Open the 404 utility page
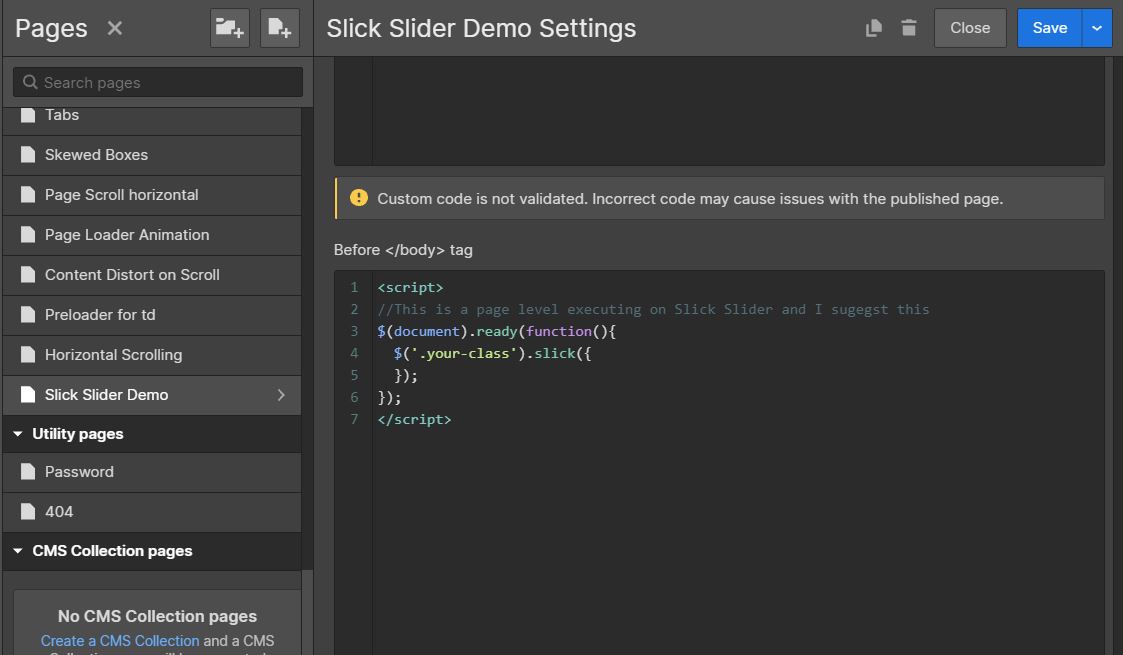The image size is (1123, 655). (x=152, y=512)
